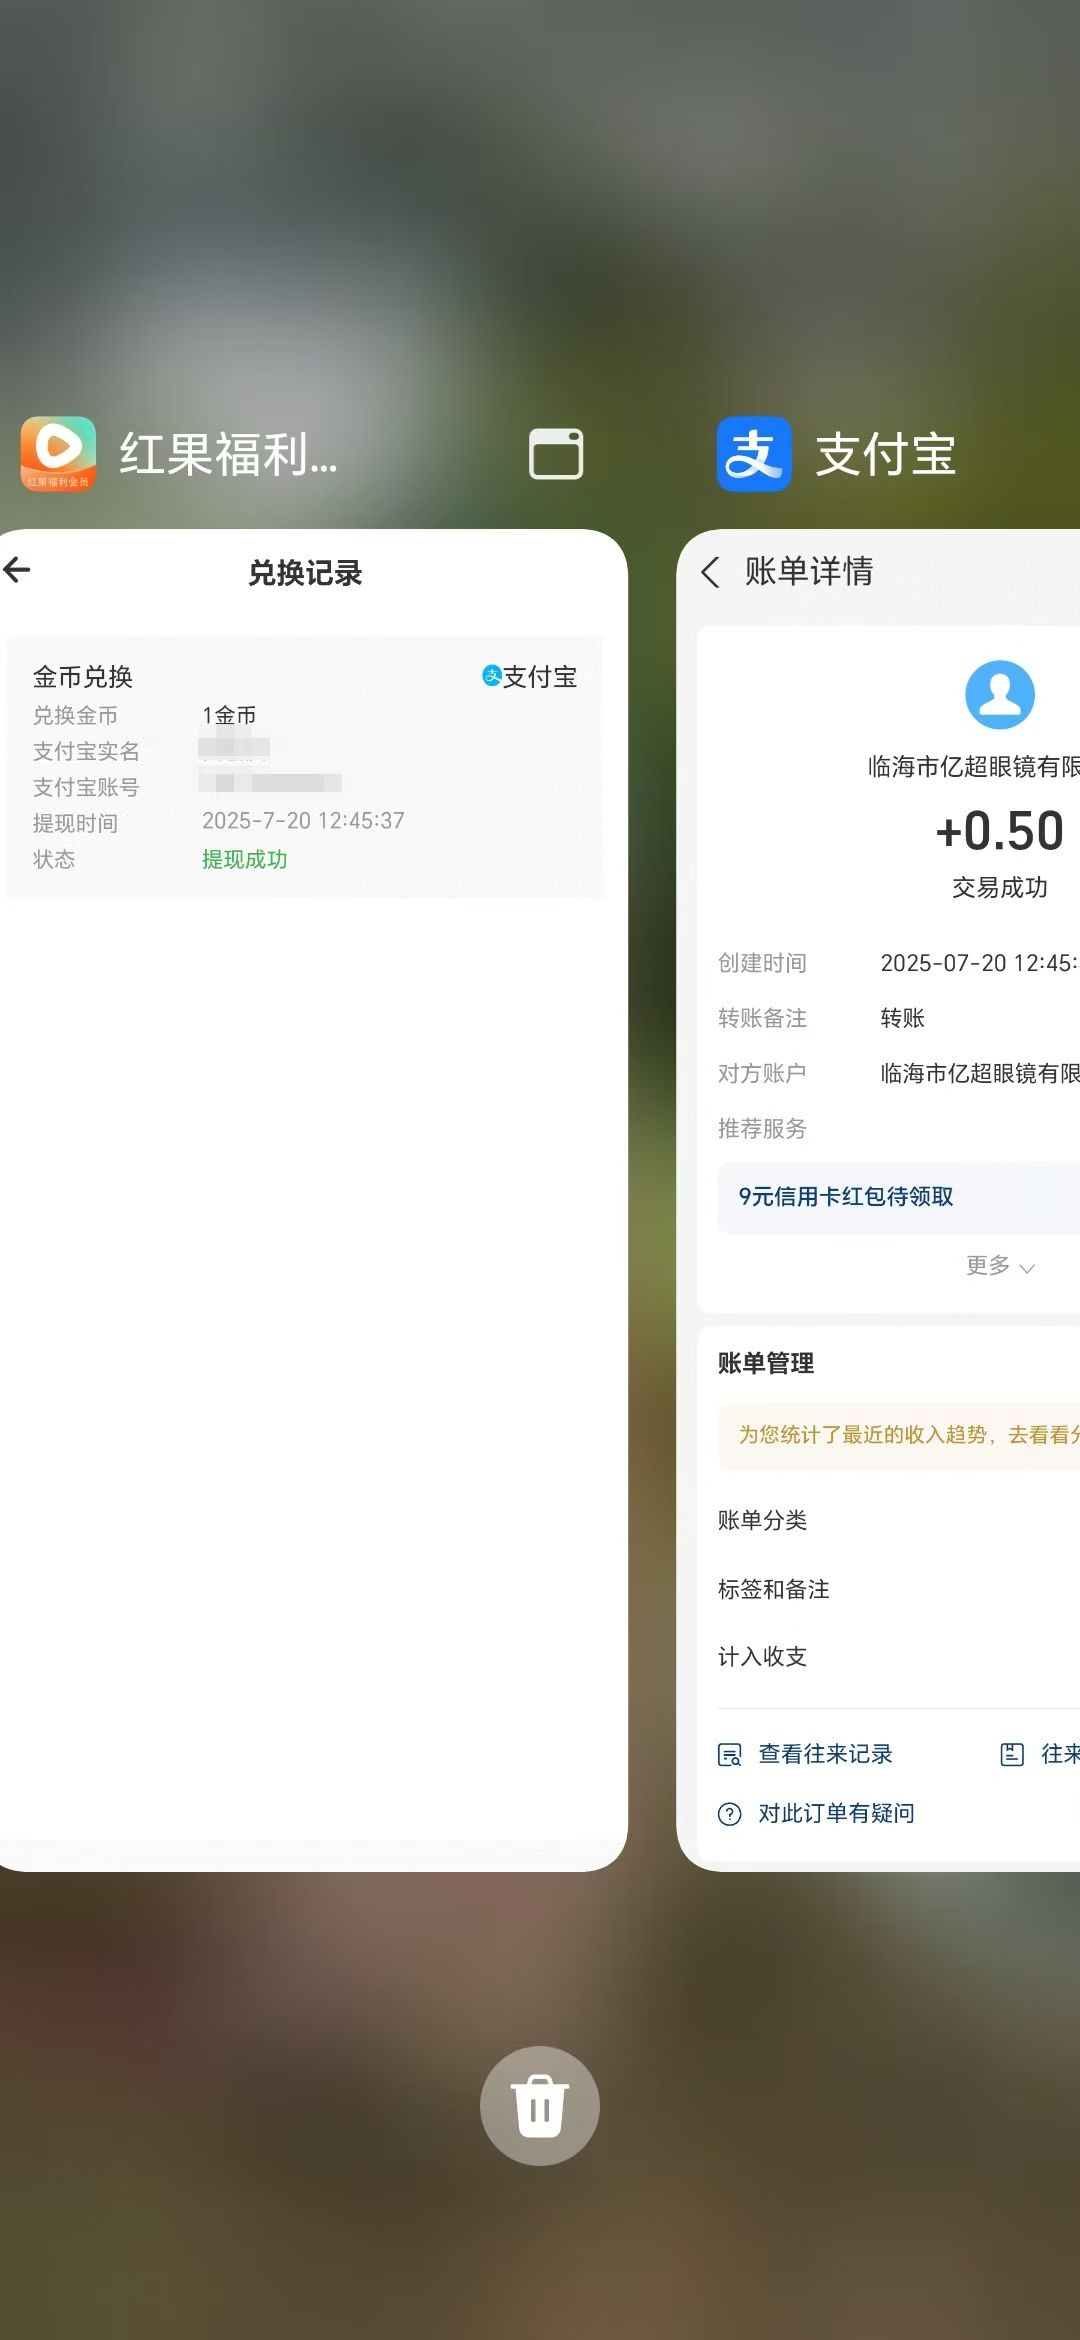Viewport: 1080px width, 2340px height.
Task: Tap +0.50 amount in bill details
Action: [999, 831]
